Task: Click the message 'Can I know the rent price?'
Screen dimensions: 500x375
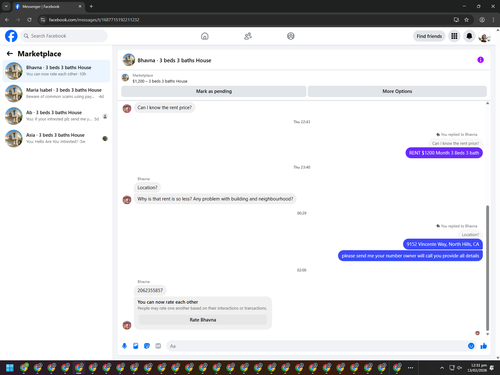Action: (165, 107)
